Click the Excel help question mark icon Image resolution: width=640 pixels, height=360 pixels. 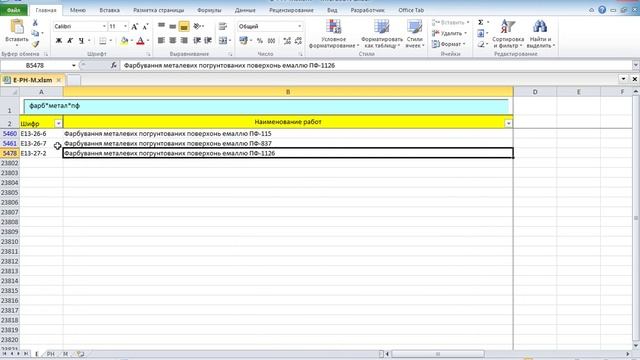pos(602,10)
